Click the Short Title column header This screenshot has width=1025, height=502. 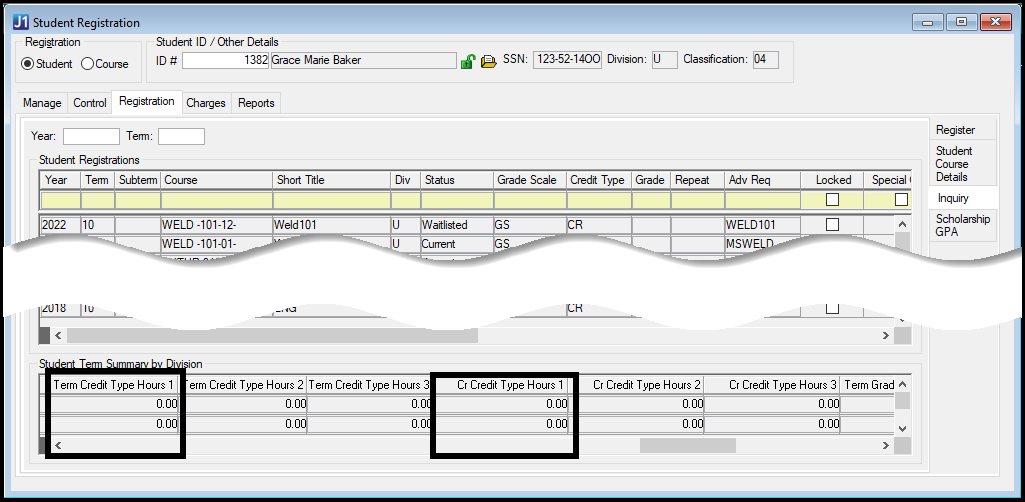click(330, 180)
